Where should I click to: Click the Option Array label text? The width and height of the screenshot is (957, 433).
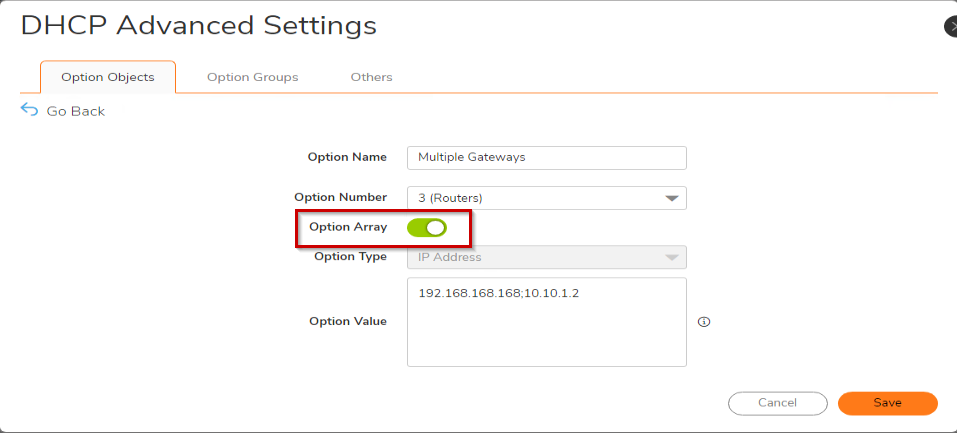[348, 227]
